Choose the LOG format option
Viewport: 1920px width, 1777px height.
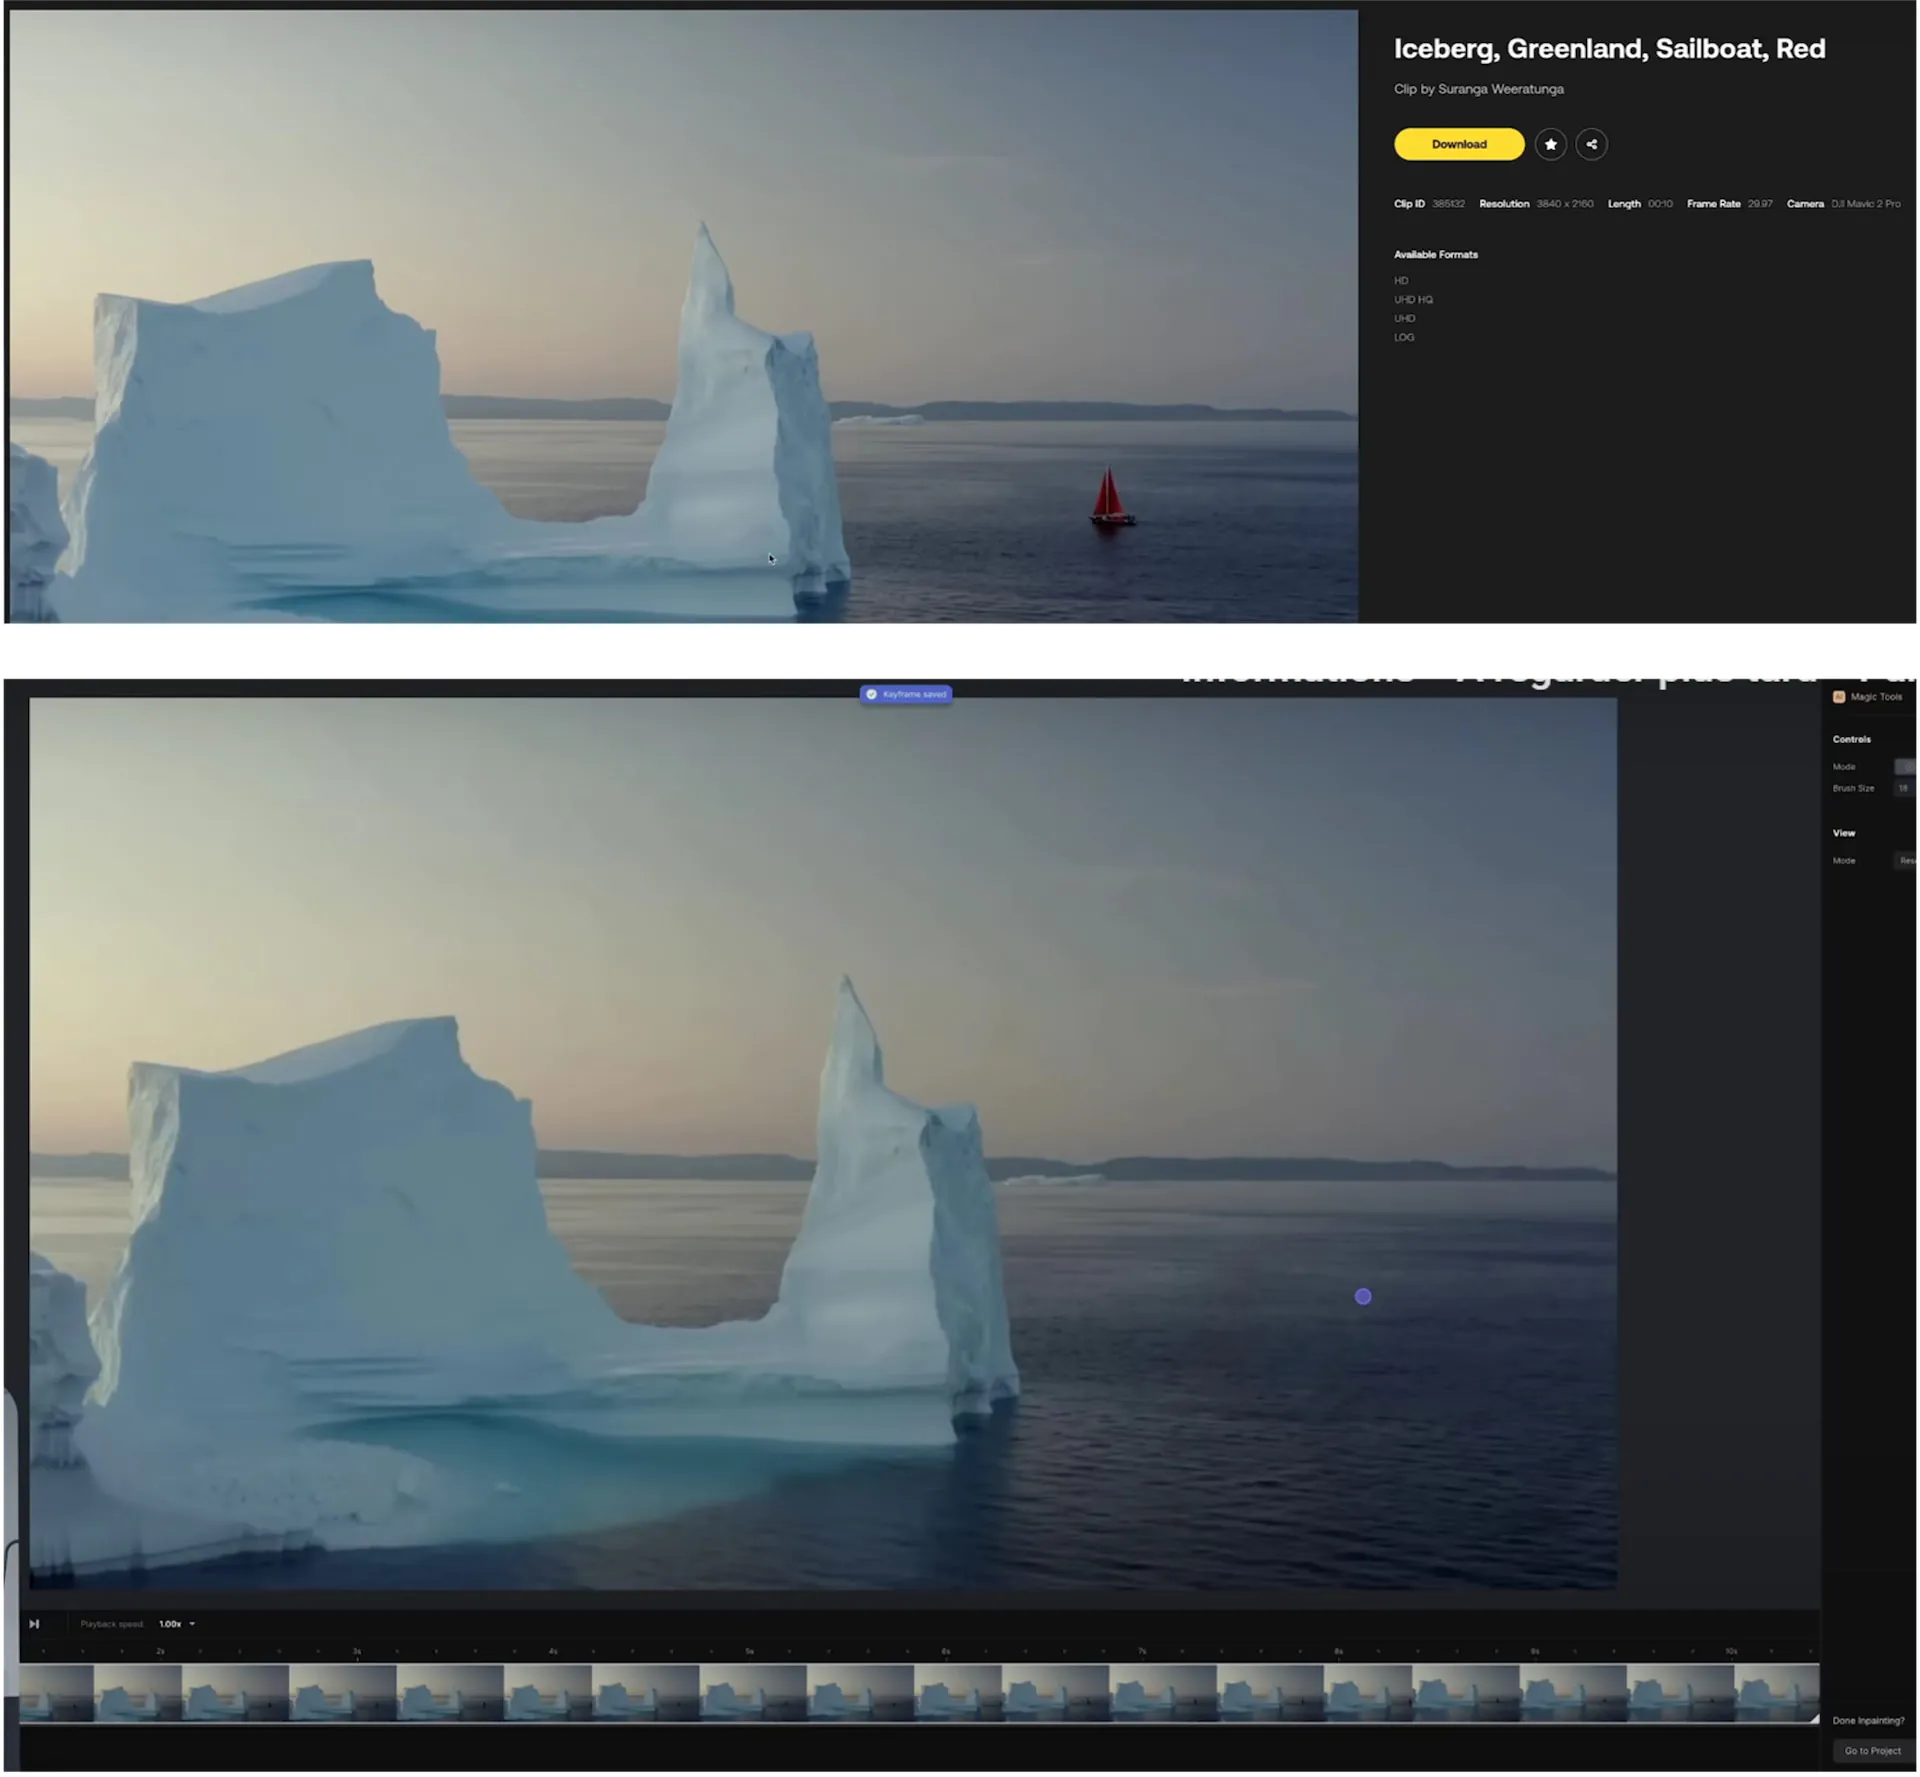1404,338
